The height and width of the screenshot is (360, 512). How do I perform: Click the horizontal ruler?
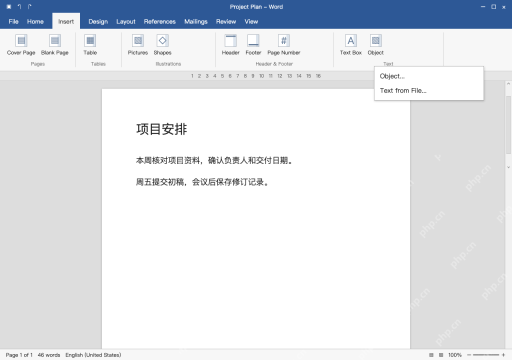point(256,76)
